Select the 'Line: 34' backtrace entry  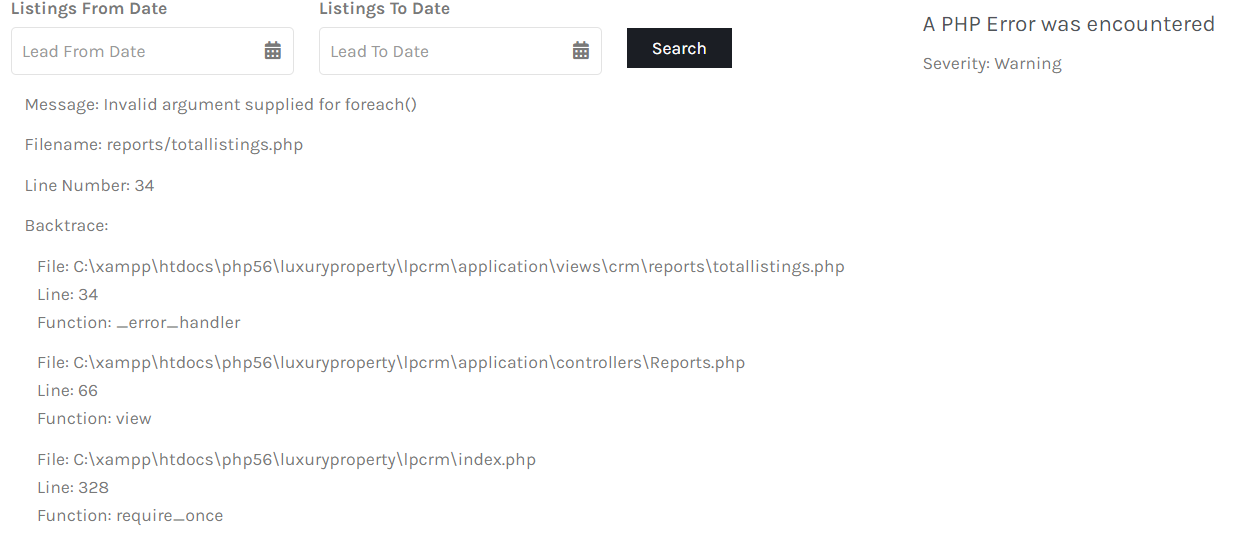click(x=67, y=295)
